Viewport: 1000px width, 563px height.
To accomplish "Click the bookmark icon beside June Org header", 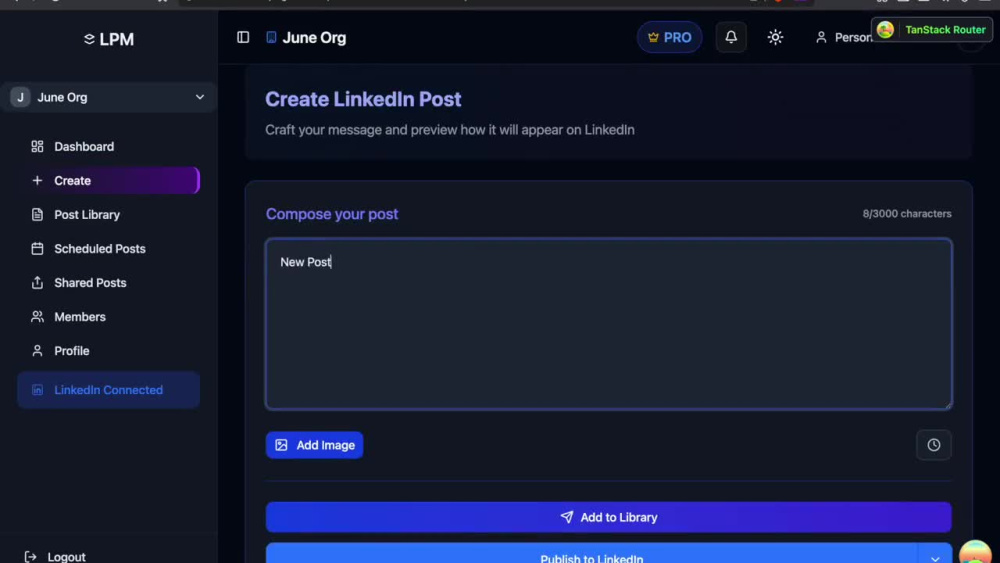I will [x=271, y=38].
